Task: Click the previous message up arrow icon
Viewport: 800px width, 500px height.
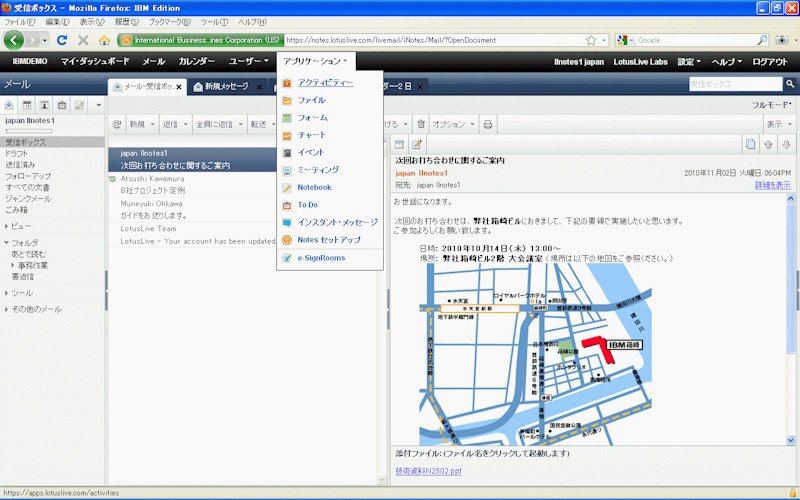Action: pos(768,144)
